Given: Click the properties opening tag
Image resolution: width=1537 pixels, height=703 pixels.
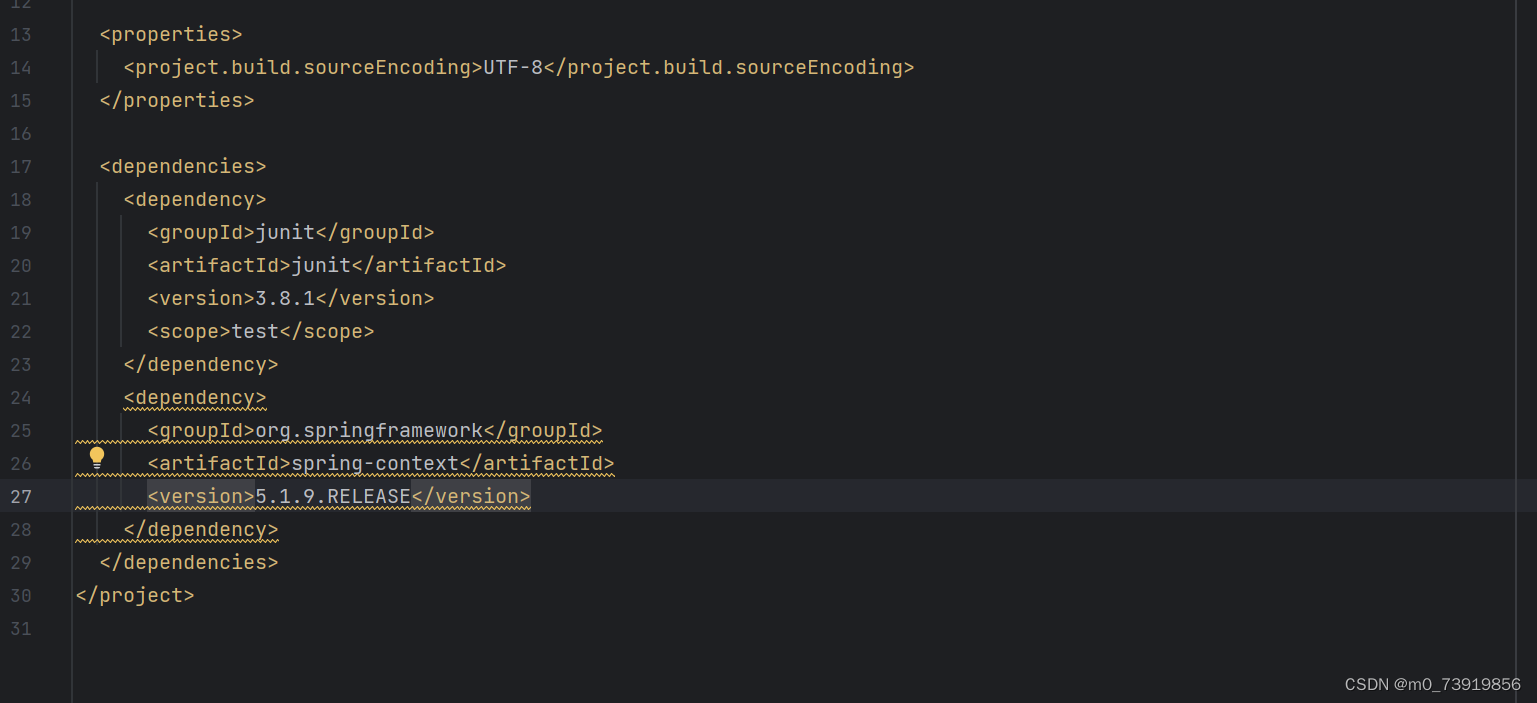Looking at the screenshot, I should point(170,34).
